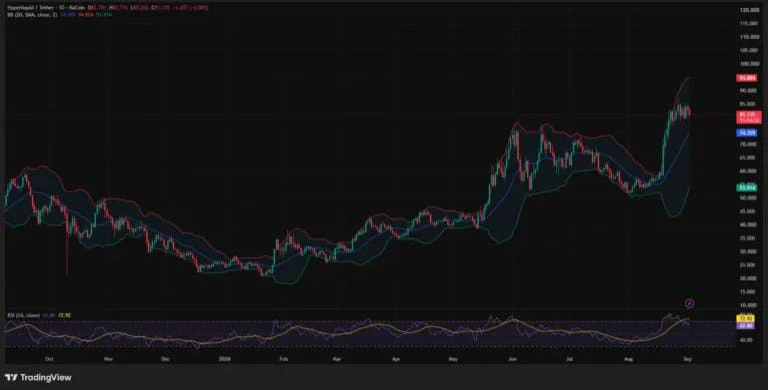Click the 40.000 price axis tick
Viewport: 768px width, 390px height.
click(x=749, y=225)
